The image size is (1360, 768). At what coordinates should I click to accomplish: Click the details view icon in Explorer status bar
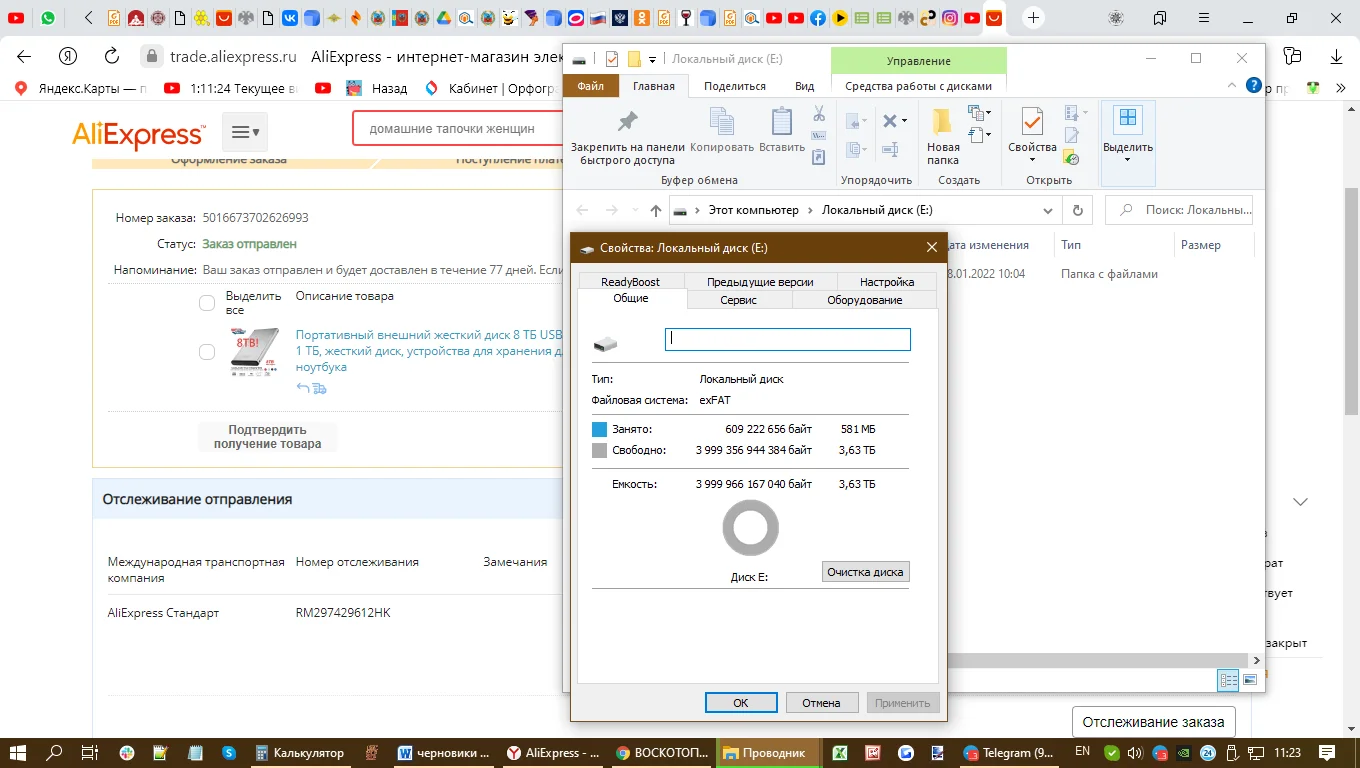(1228, 680)
